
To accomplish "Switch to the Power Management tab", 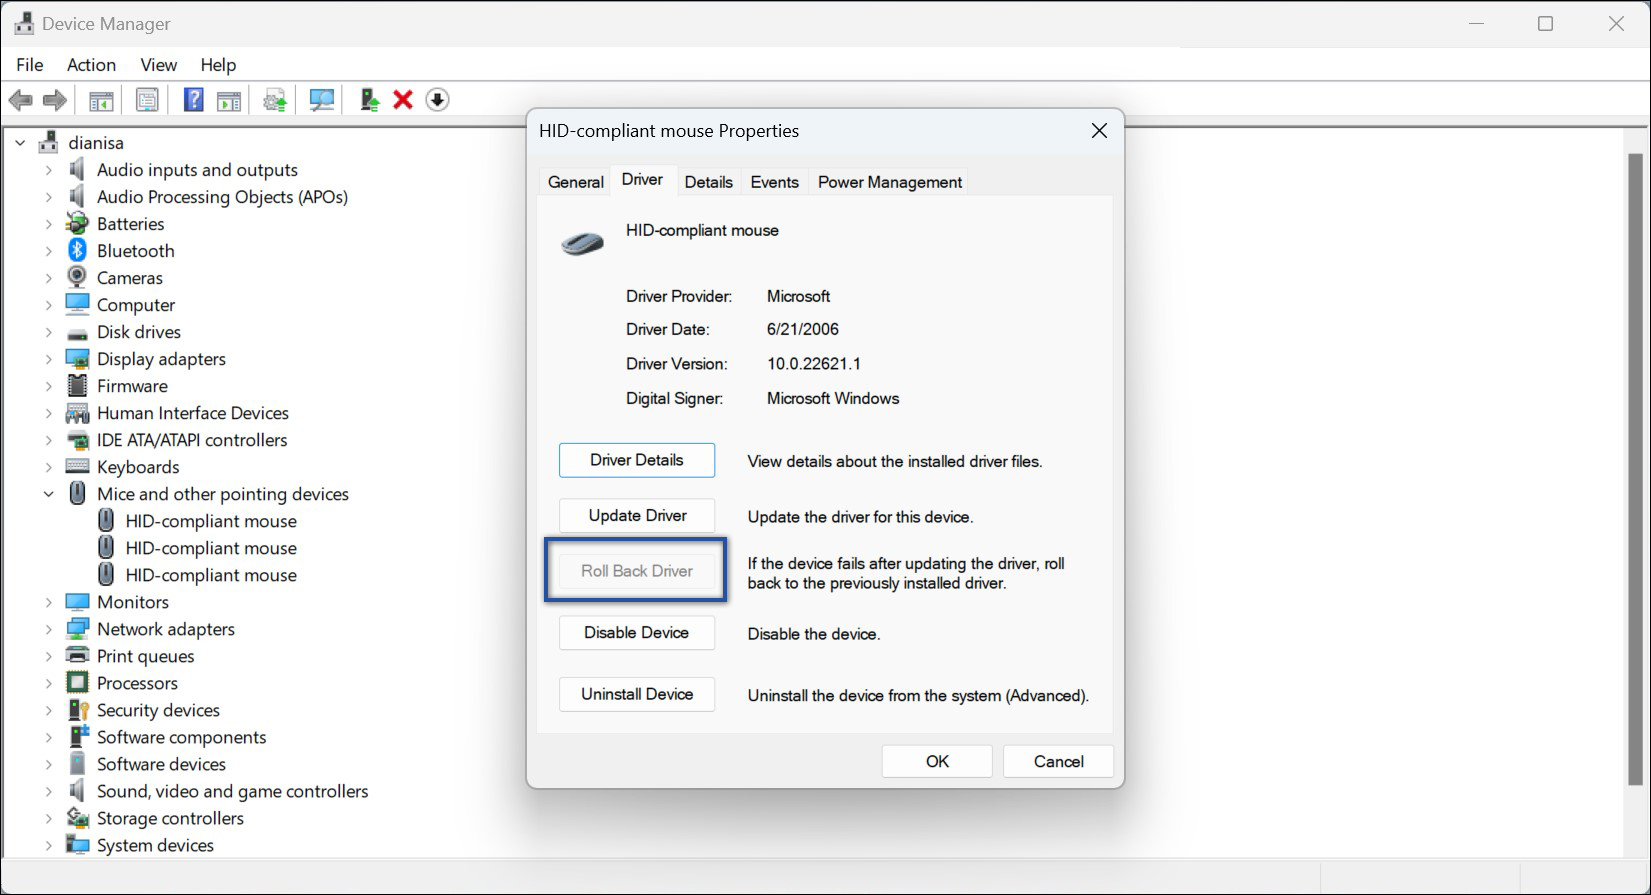I will 890,182.
